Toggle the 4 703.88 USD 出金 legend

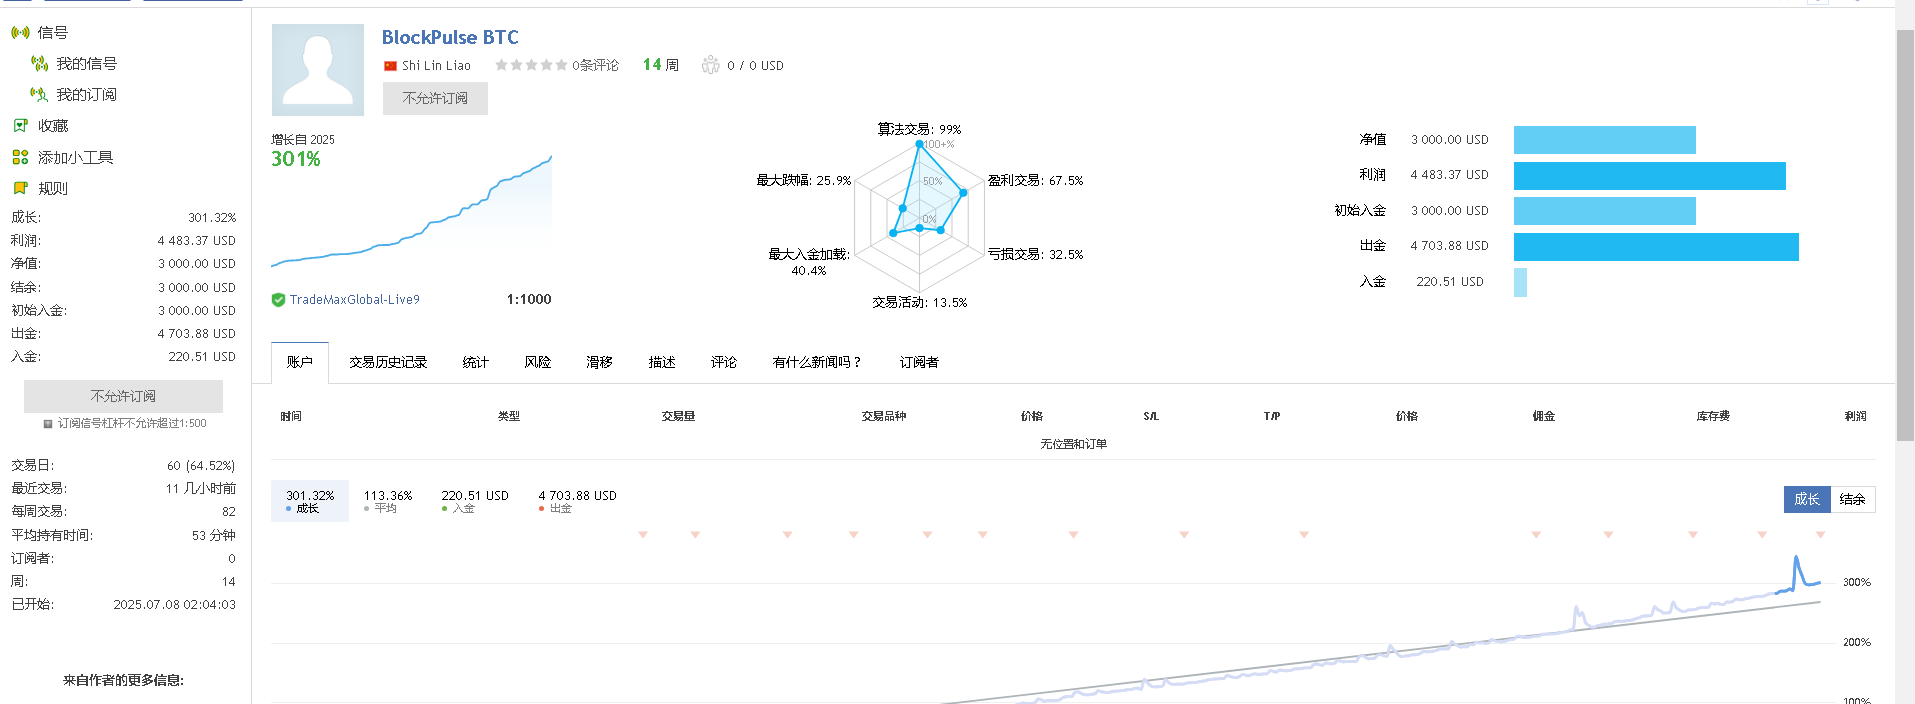[x=577, y=501]
